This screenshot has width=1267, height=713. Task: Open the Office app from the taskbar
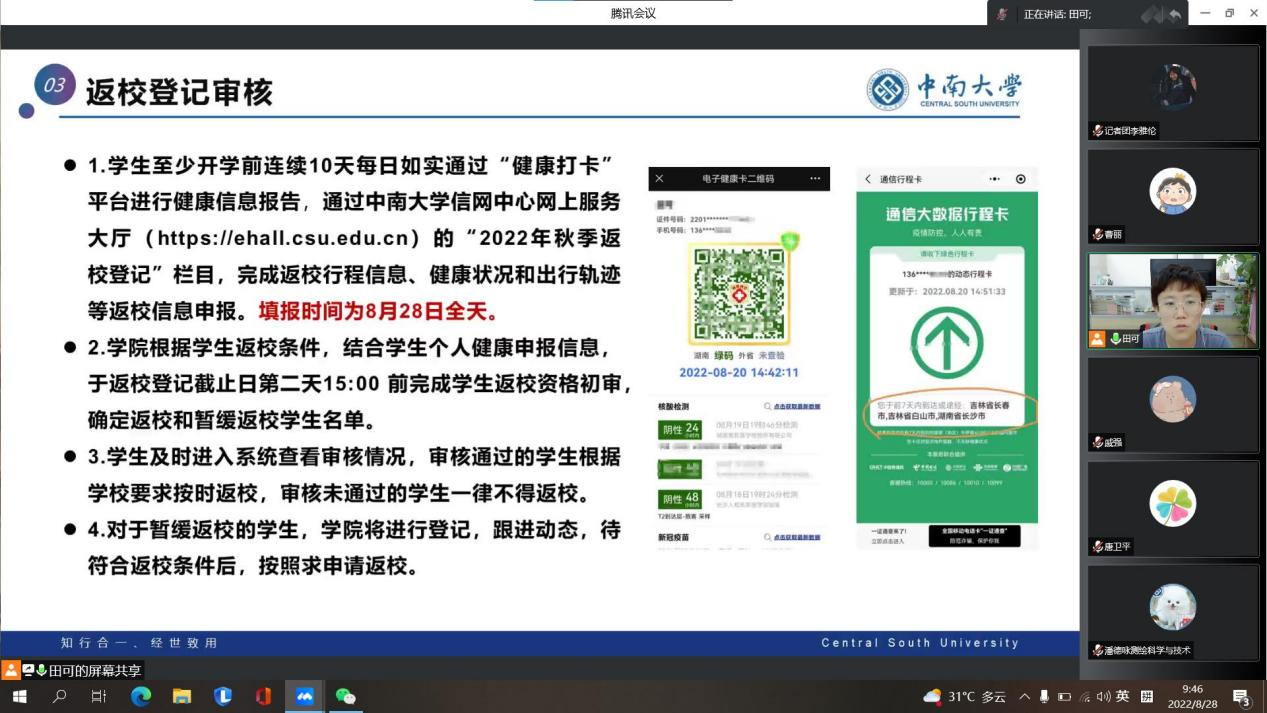click(263, 697)
